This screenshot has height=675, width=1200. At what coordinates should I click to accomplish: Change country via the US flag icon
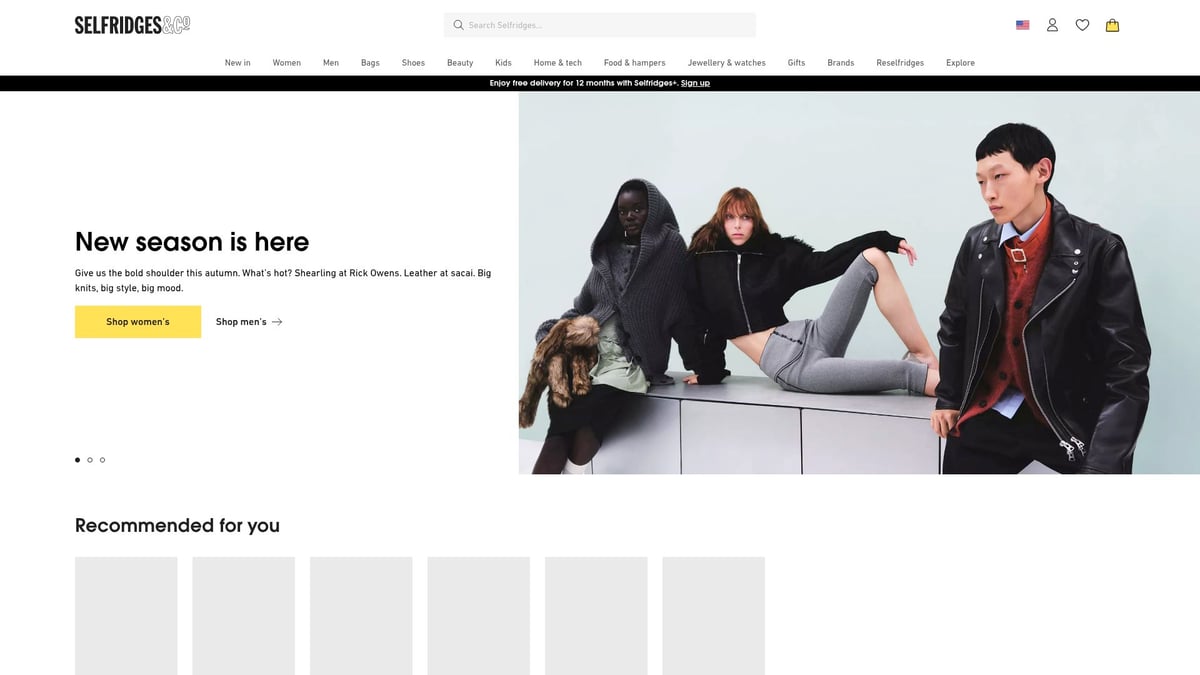pos(1022,25)
